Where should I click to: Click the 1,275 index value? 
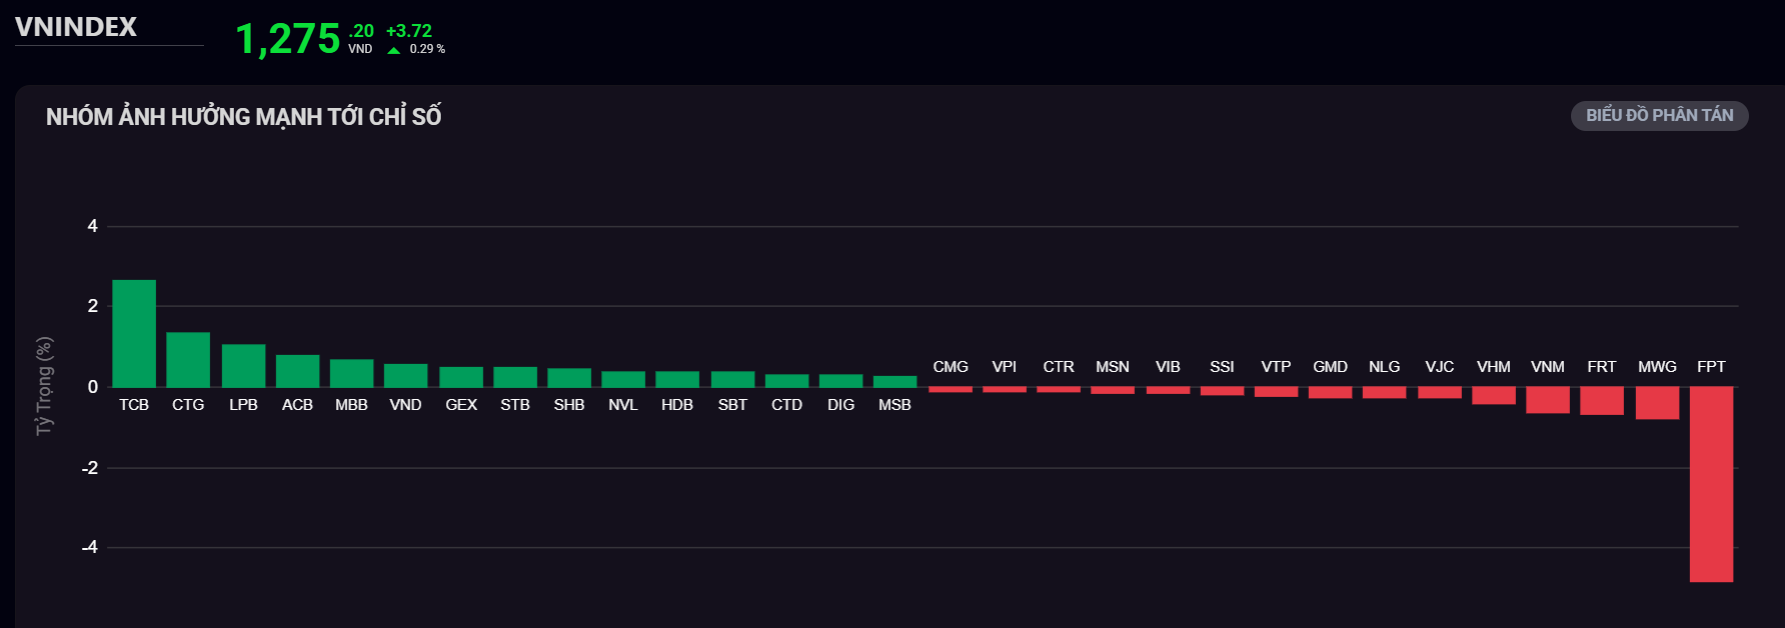pos(288,40)
